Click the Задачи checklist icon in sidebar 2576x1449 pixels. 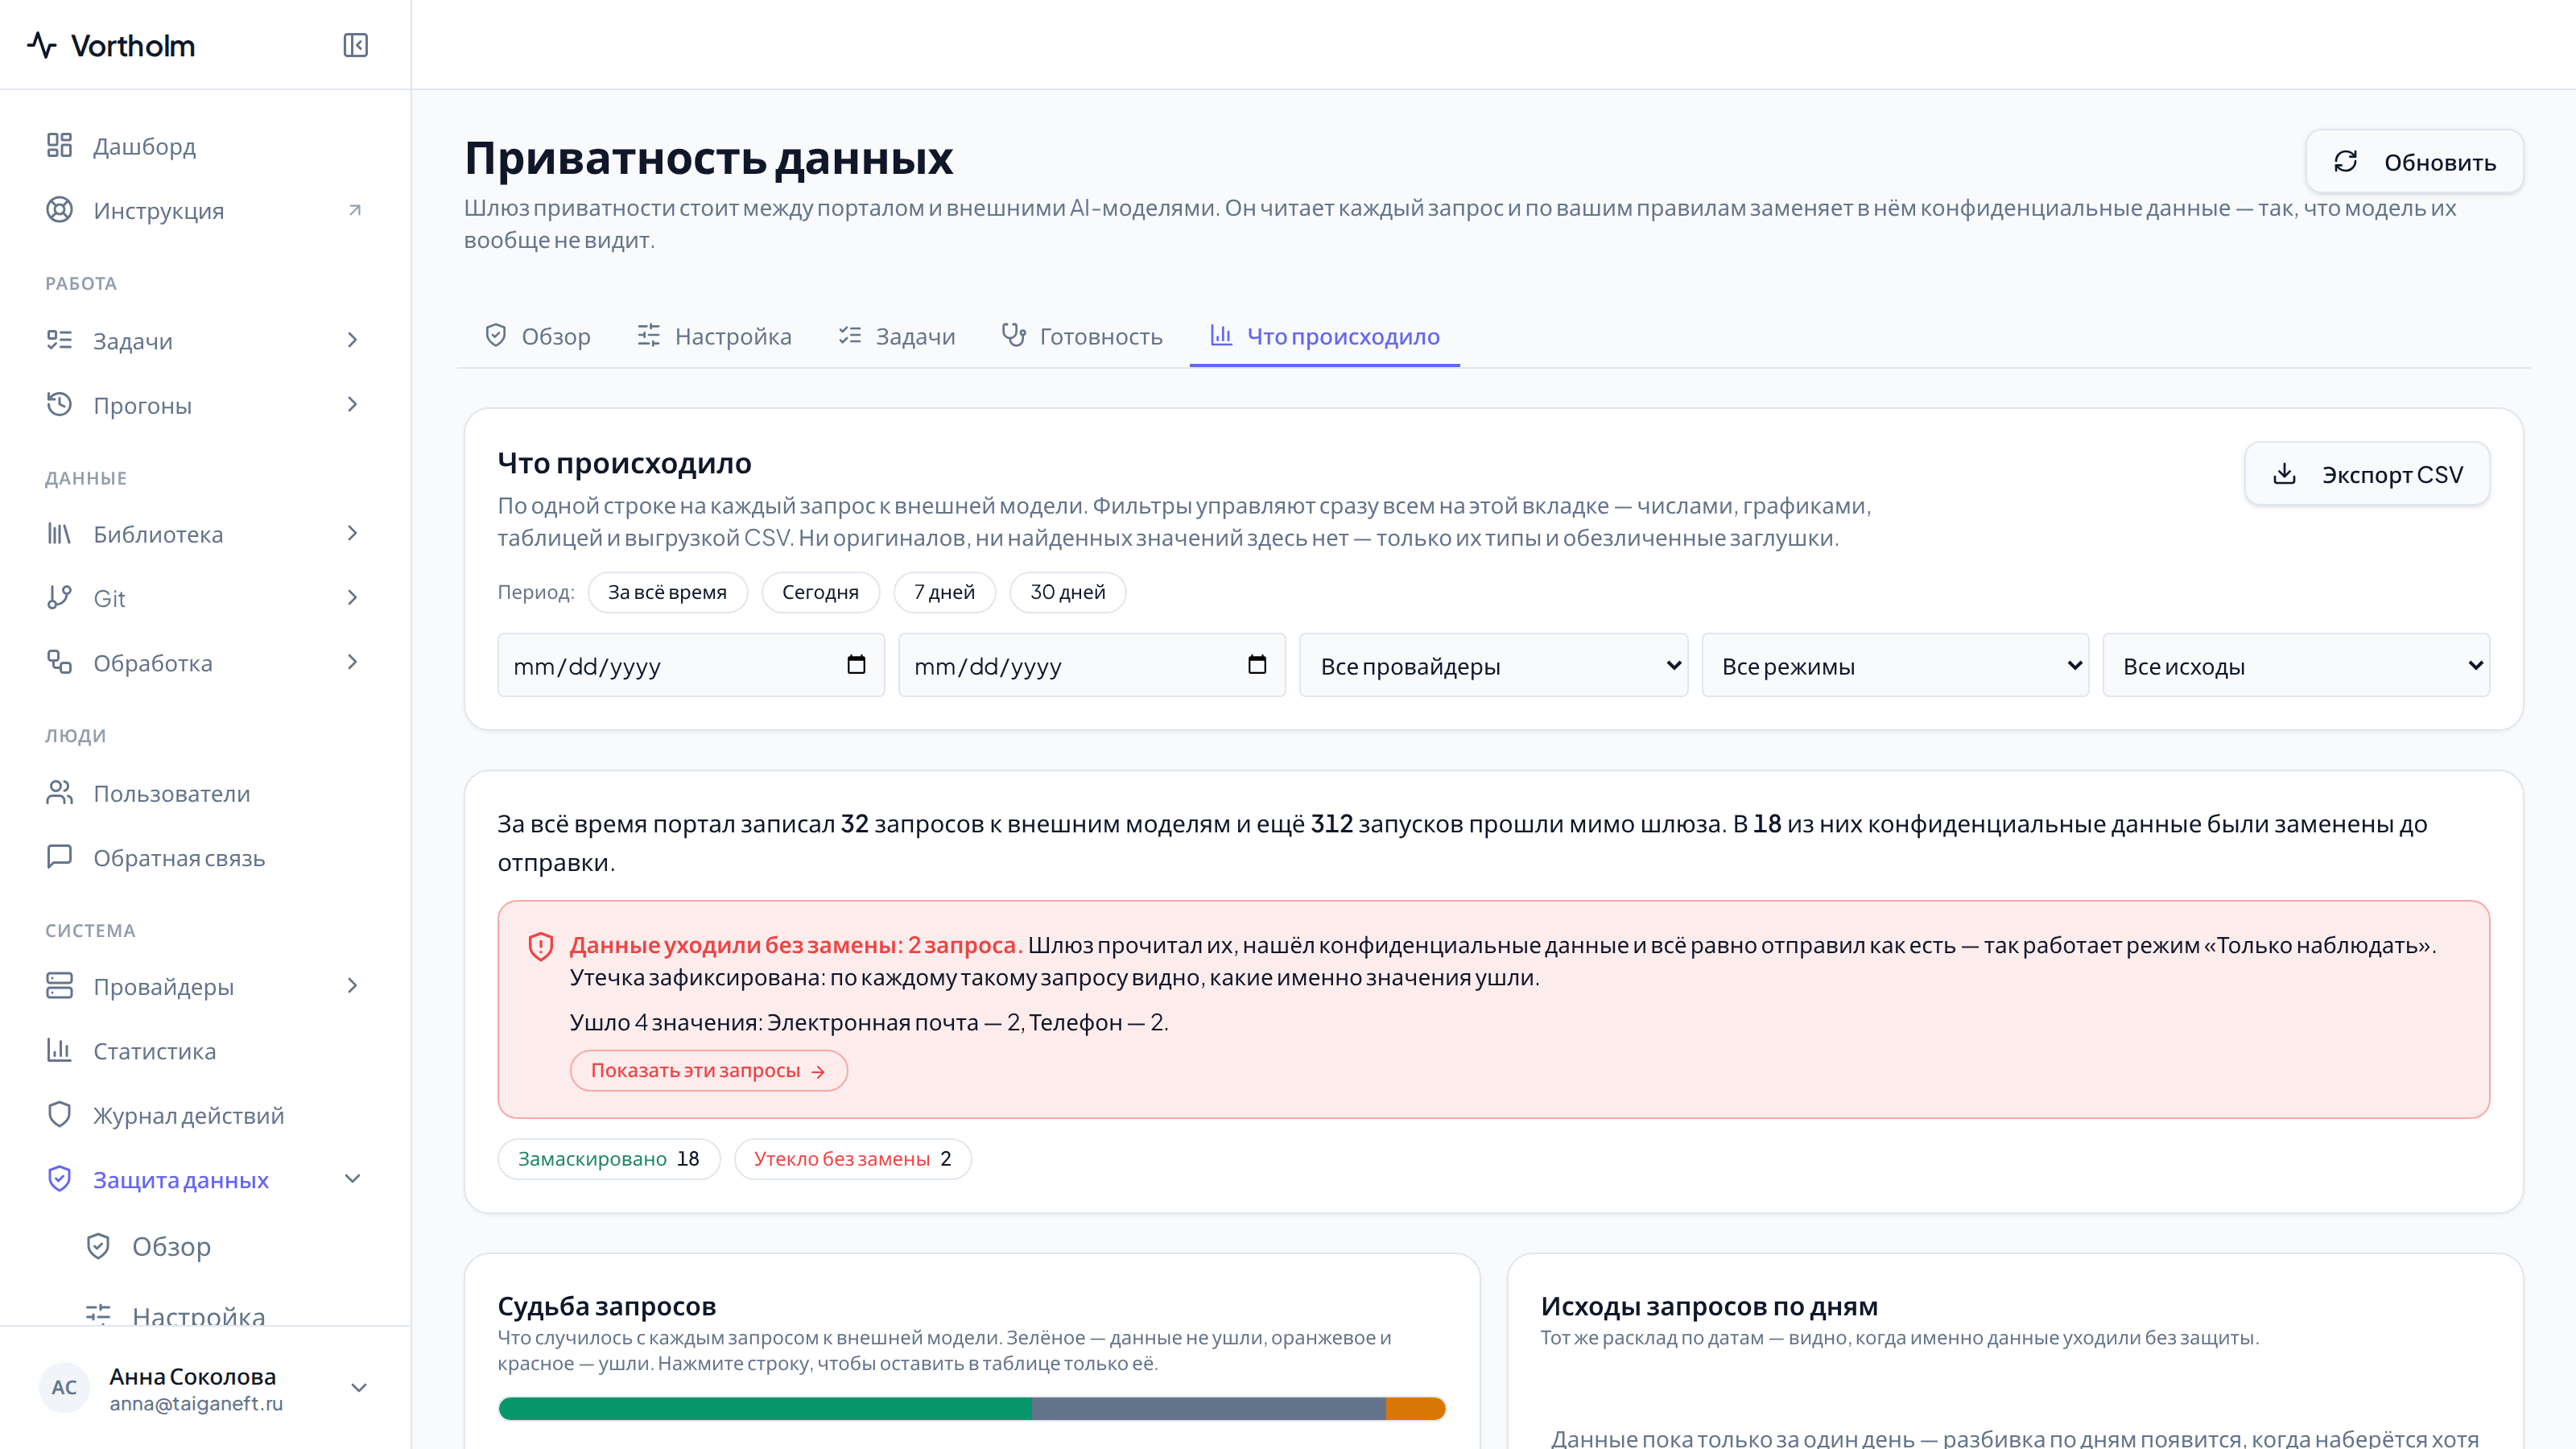pos(60,340)
